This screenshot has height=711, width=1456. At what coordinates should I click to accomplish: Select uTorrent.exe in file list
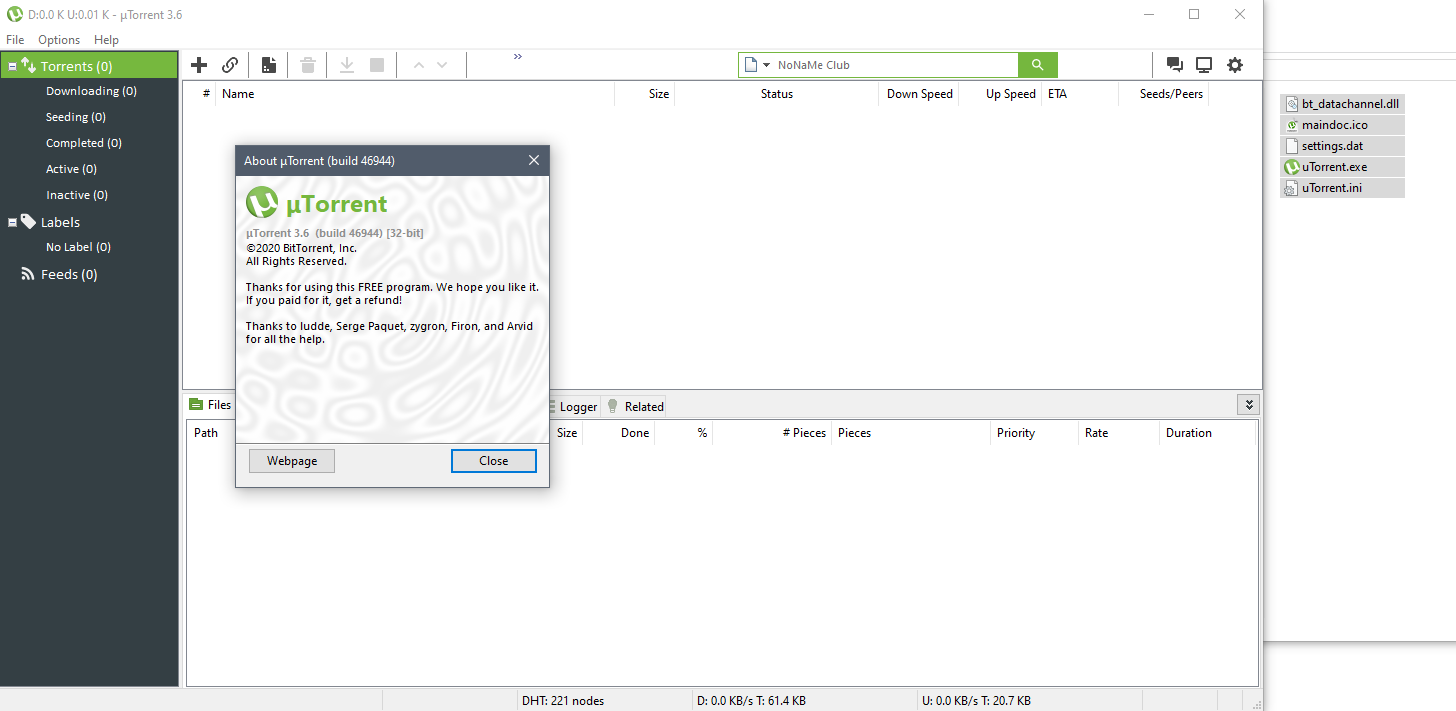[x=1334, y=167]
